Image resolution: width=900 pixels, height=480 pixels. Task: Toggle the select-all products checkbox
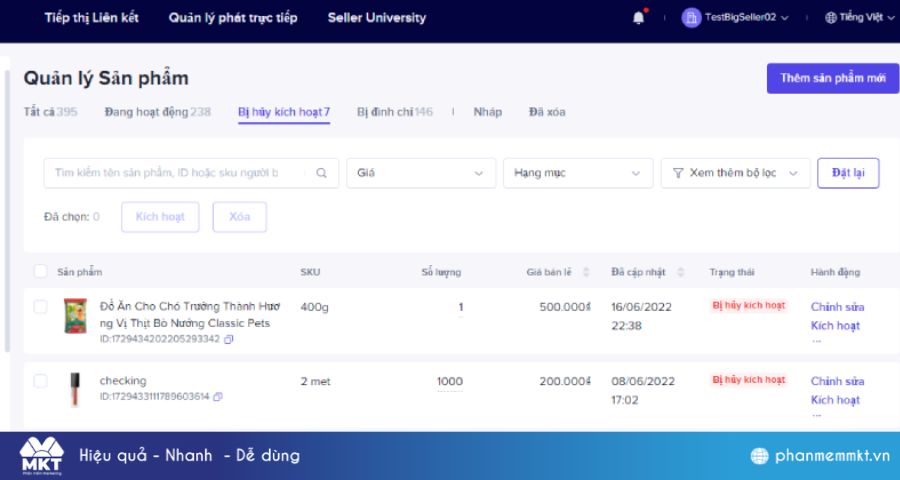point(40,271)
